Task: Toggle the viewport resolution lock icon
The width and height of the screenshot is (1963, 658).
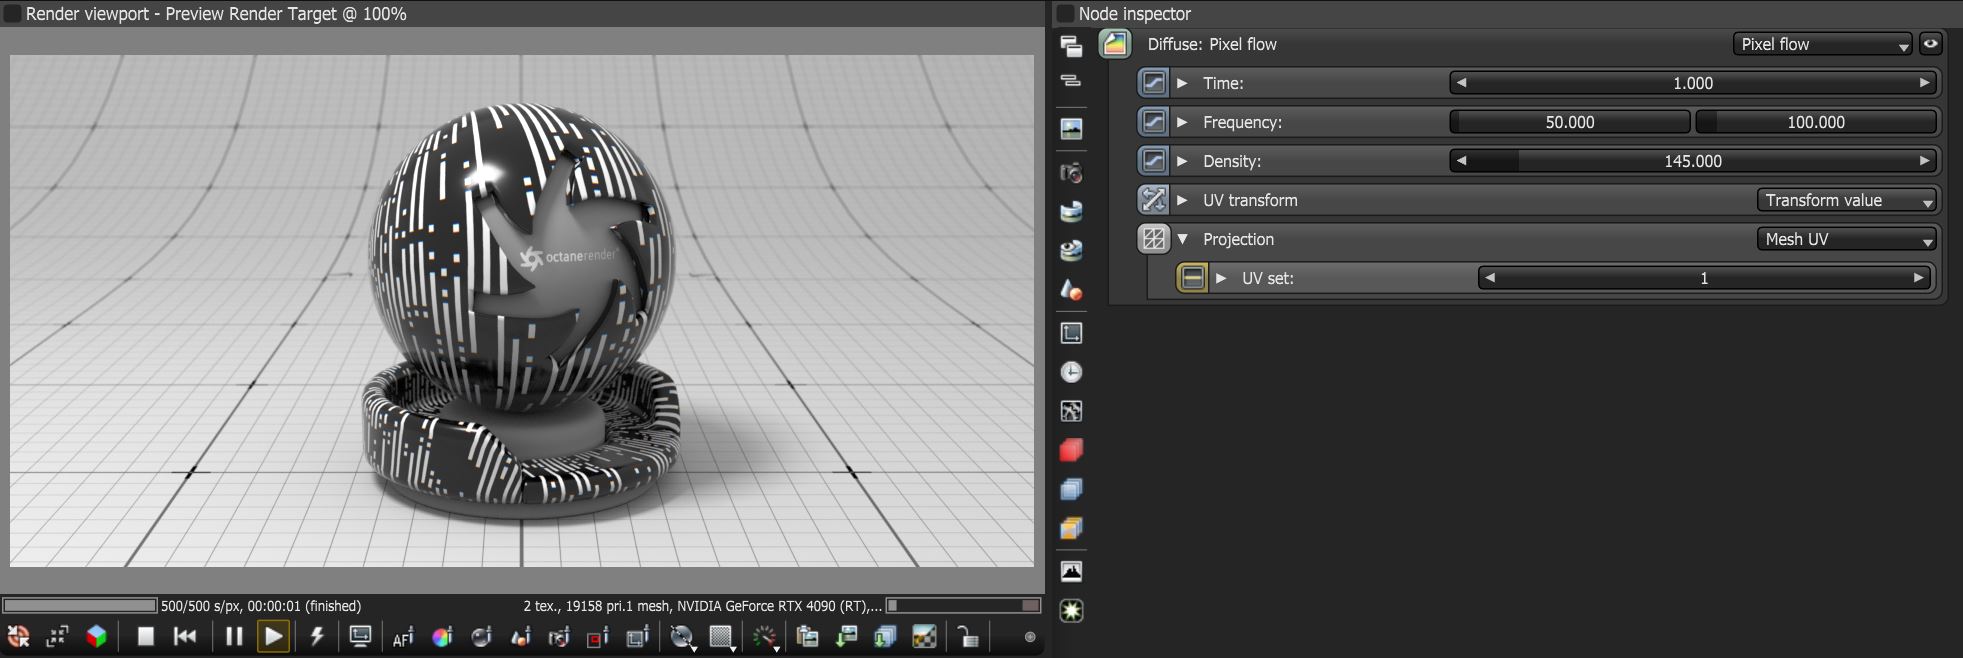Action: [968, 637]
